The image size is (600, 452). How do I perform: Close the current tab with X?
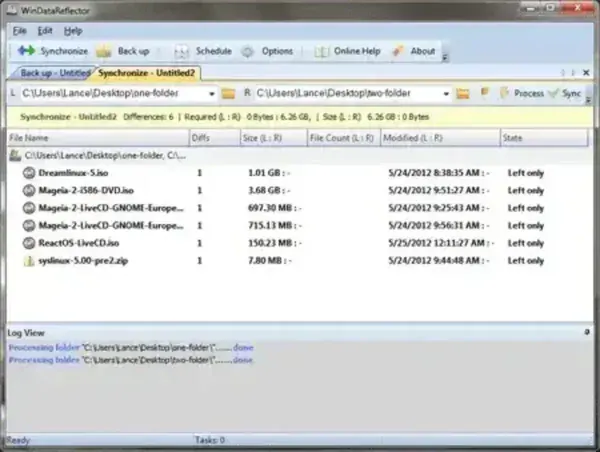(x=586, y=73)
